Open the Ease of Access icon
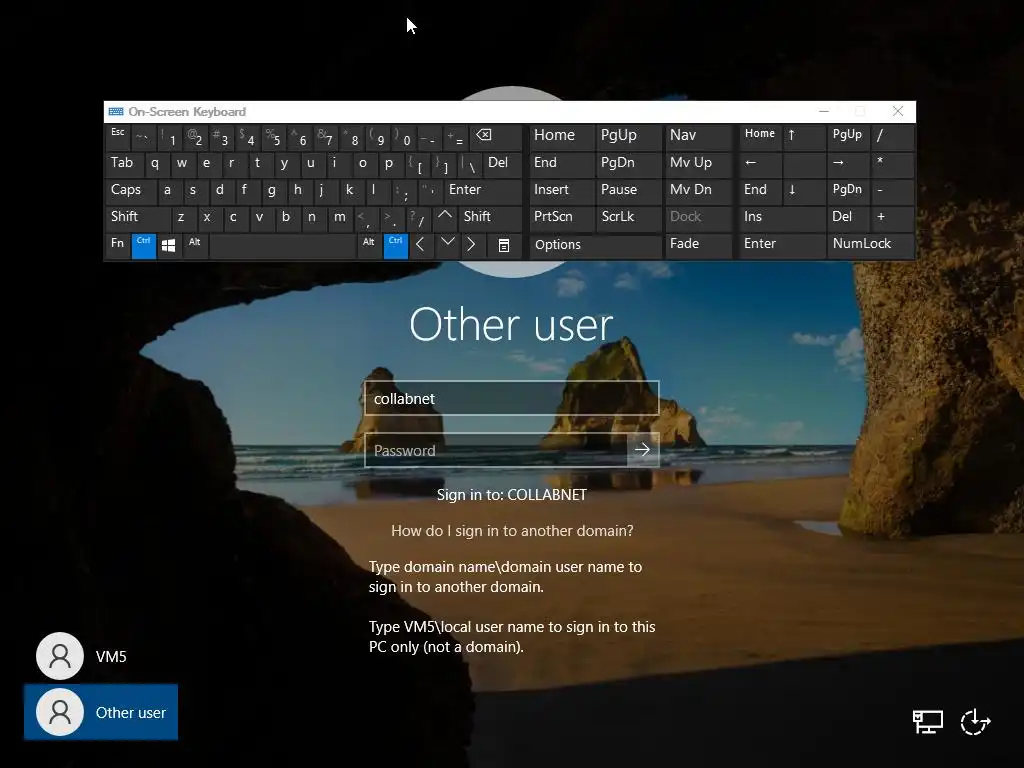1024x768 pixels. click(976, 722)
